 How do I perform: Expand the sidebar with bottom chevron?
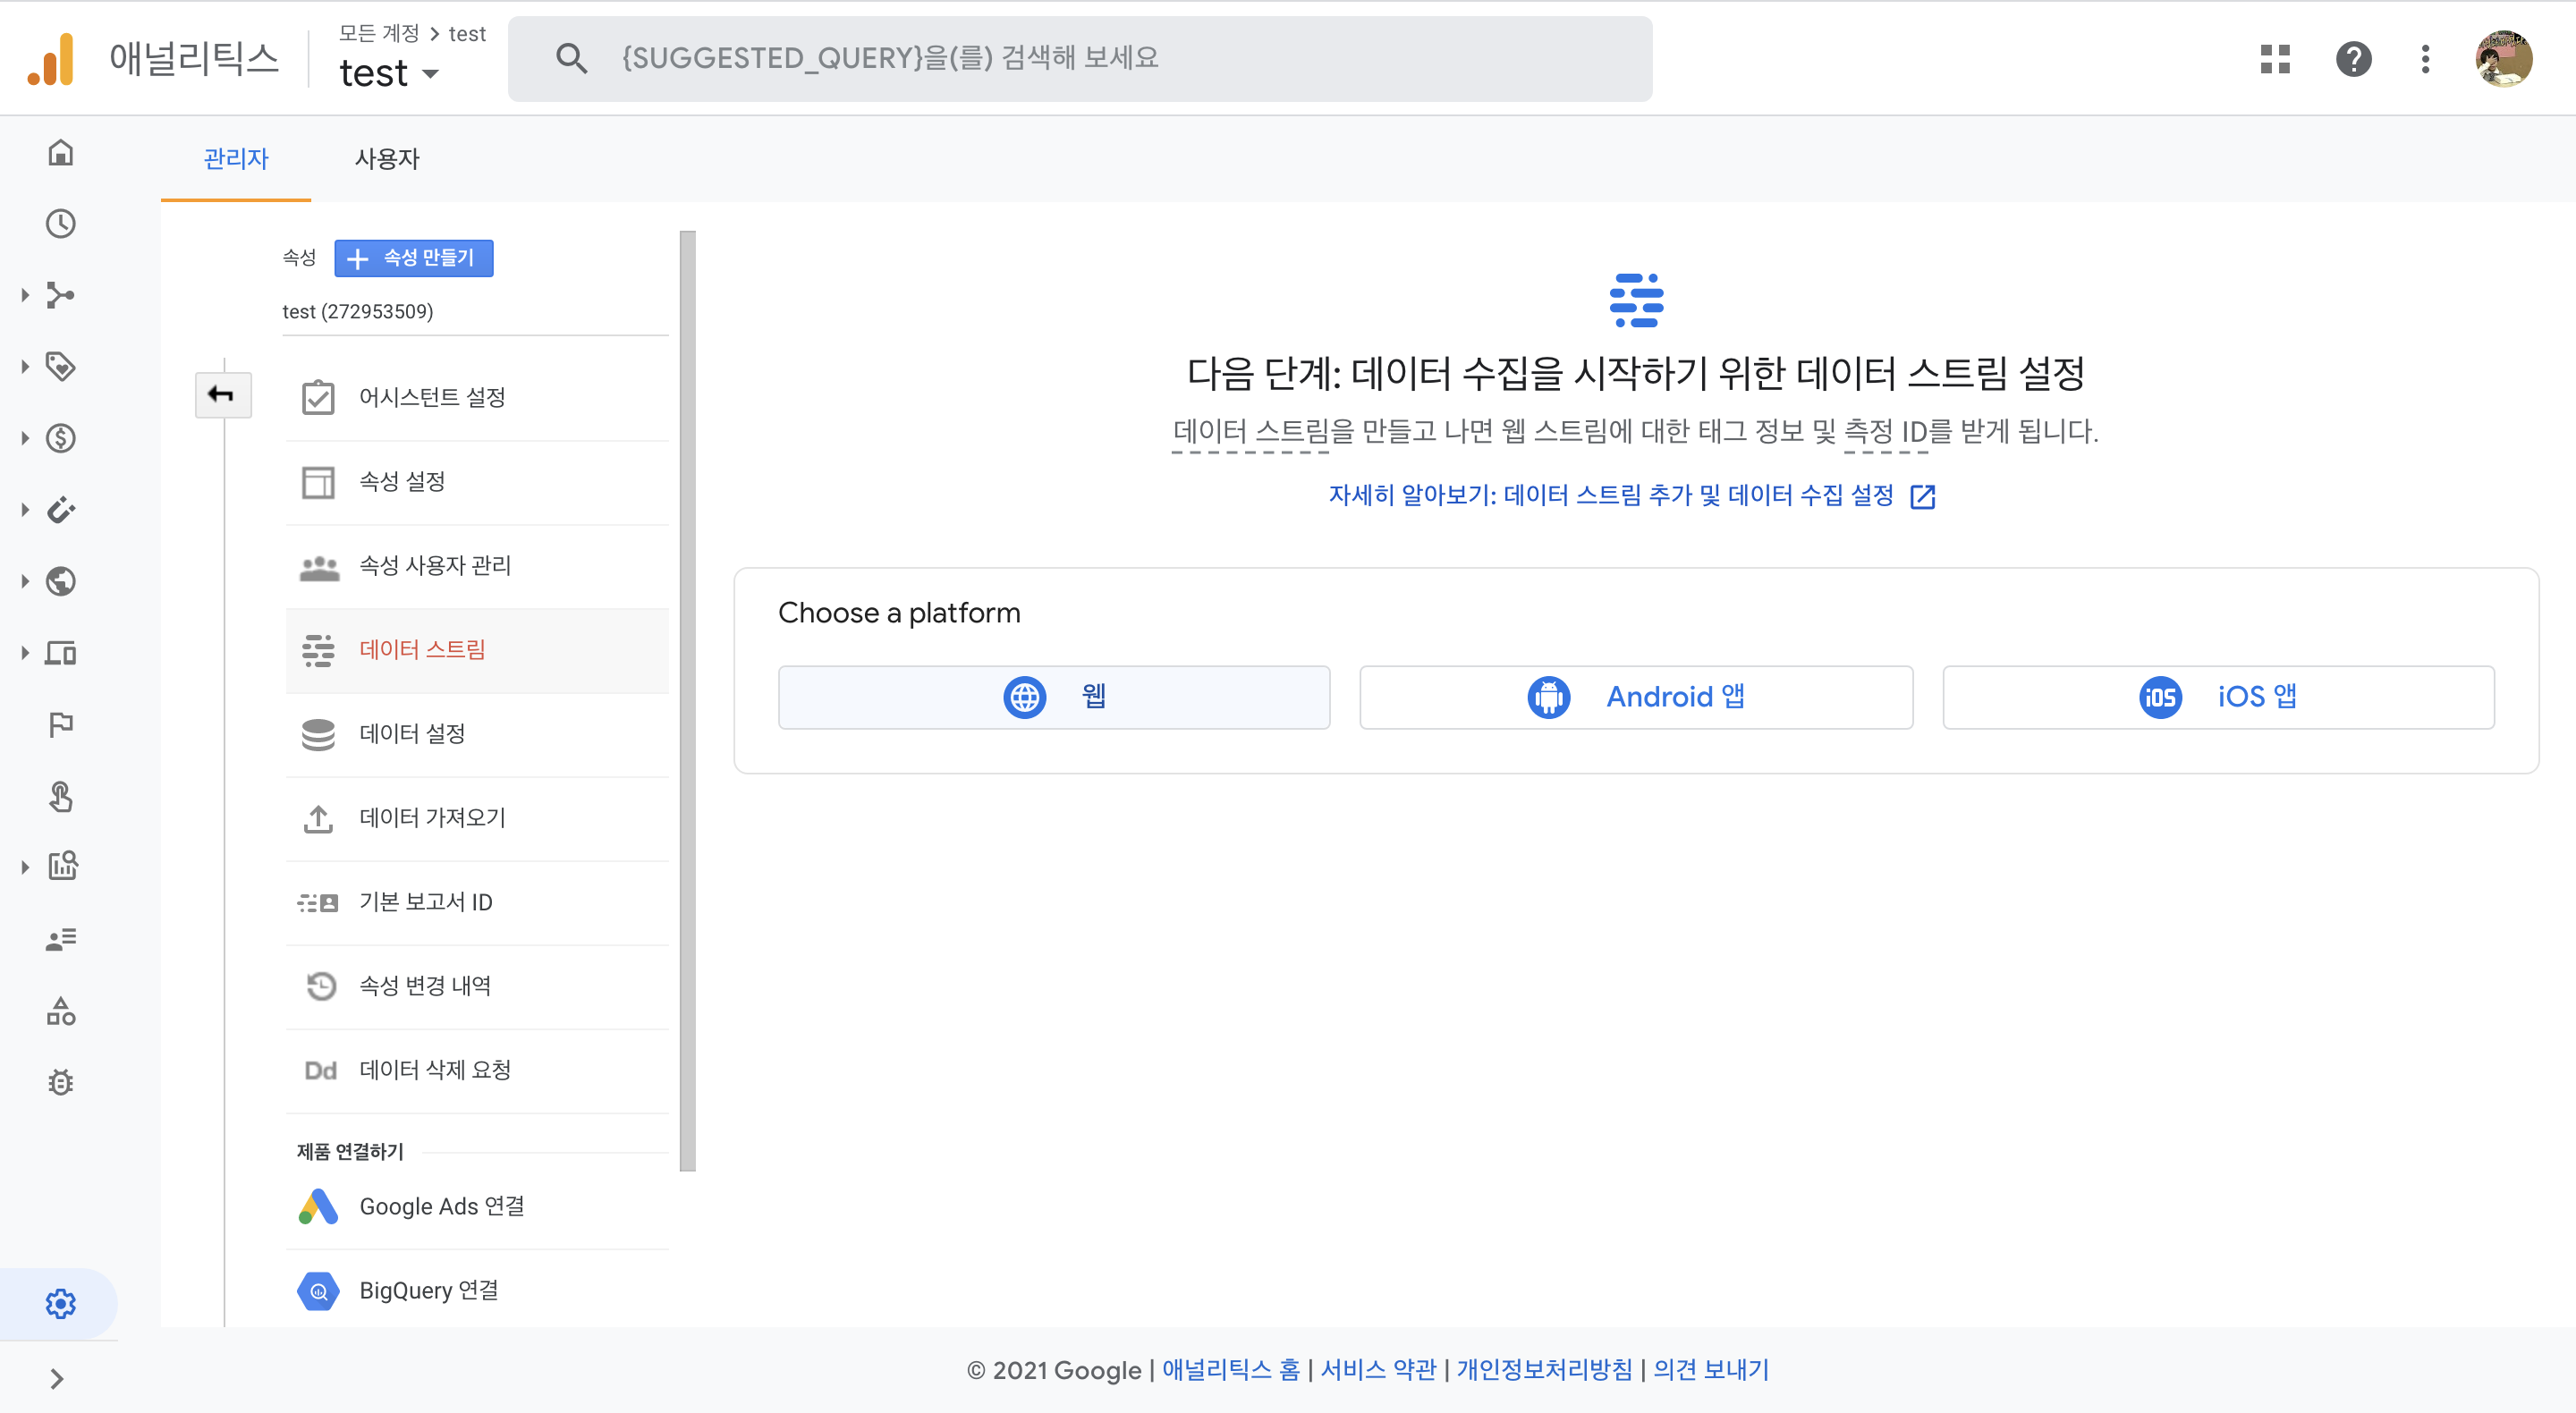(57, 1379)
